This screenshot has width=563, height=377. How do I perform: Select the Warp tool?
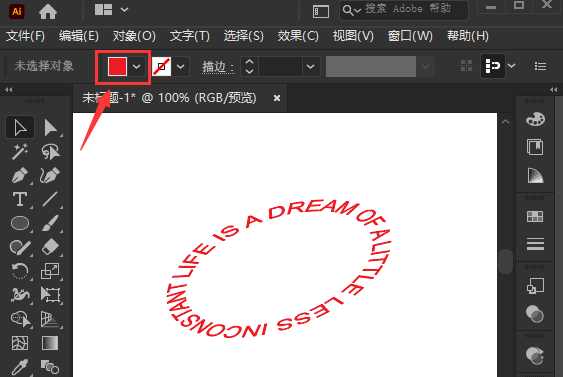click(20, 295)
